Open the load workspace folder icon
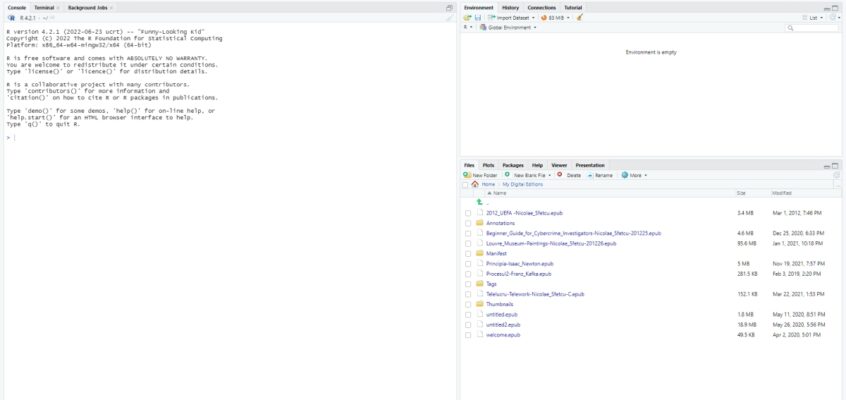The image size is (846, 400). [x=467, y=18]
